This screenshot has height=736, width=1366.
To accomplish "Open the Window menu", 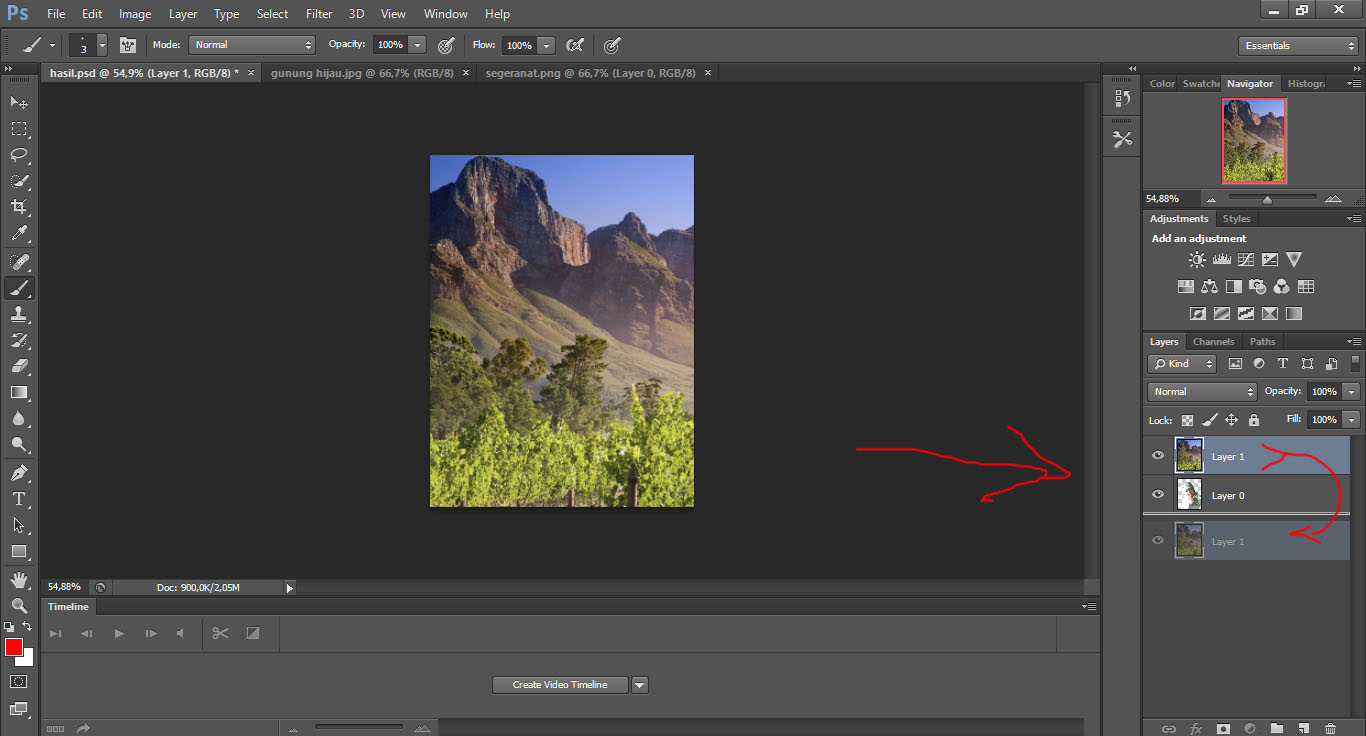I will coord(445,14).
